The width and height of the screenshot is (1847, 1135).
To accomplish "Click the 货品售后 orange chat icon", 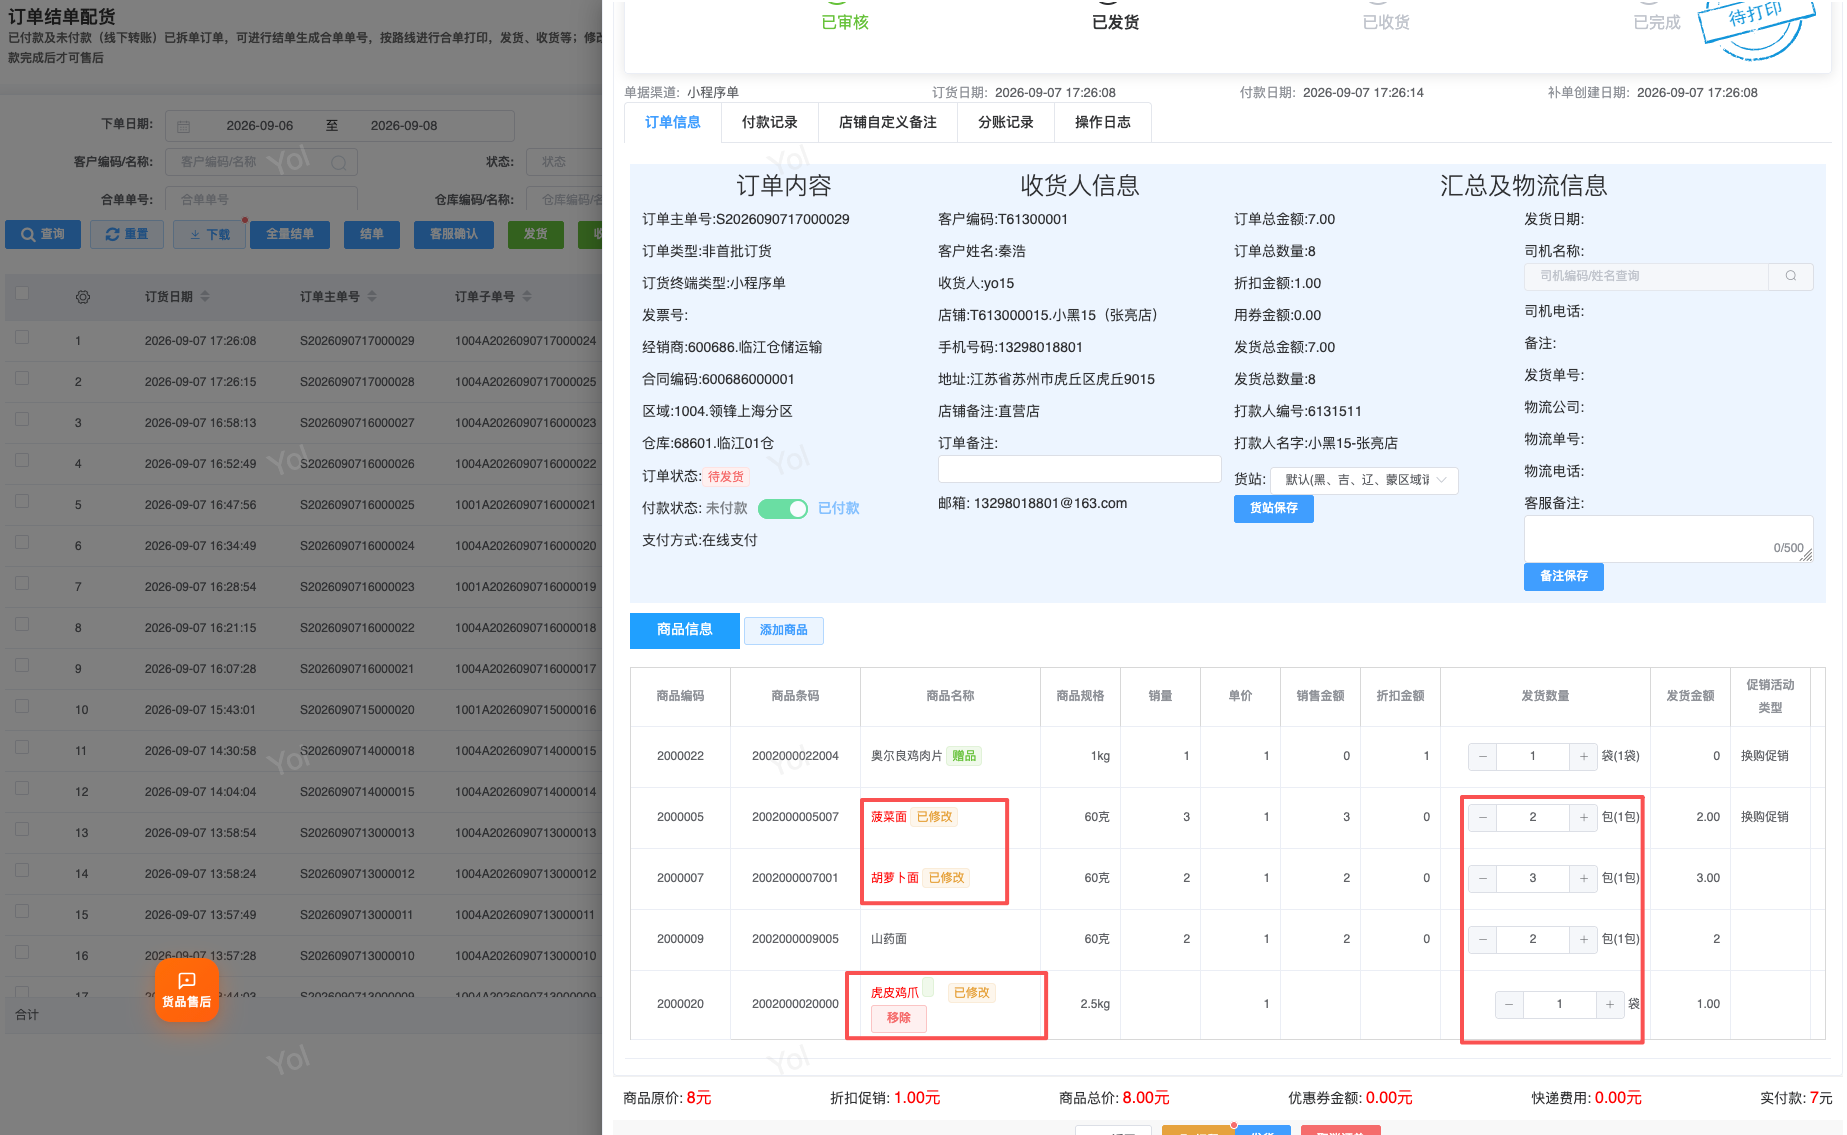I will 187,989.
